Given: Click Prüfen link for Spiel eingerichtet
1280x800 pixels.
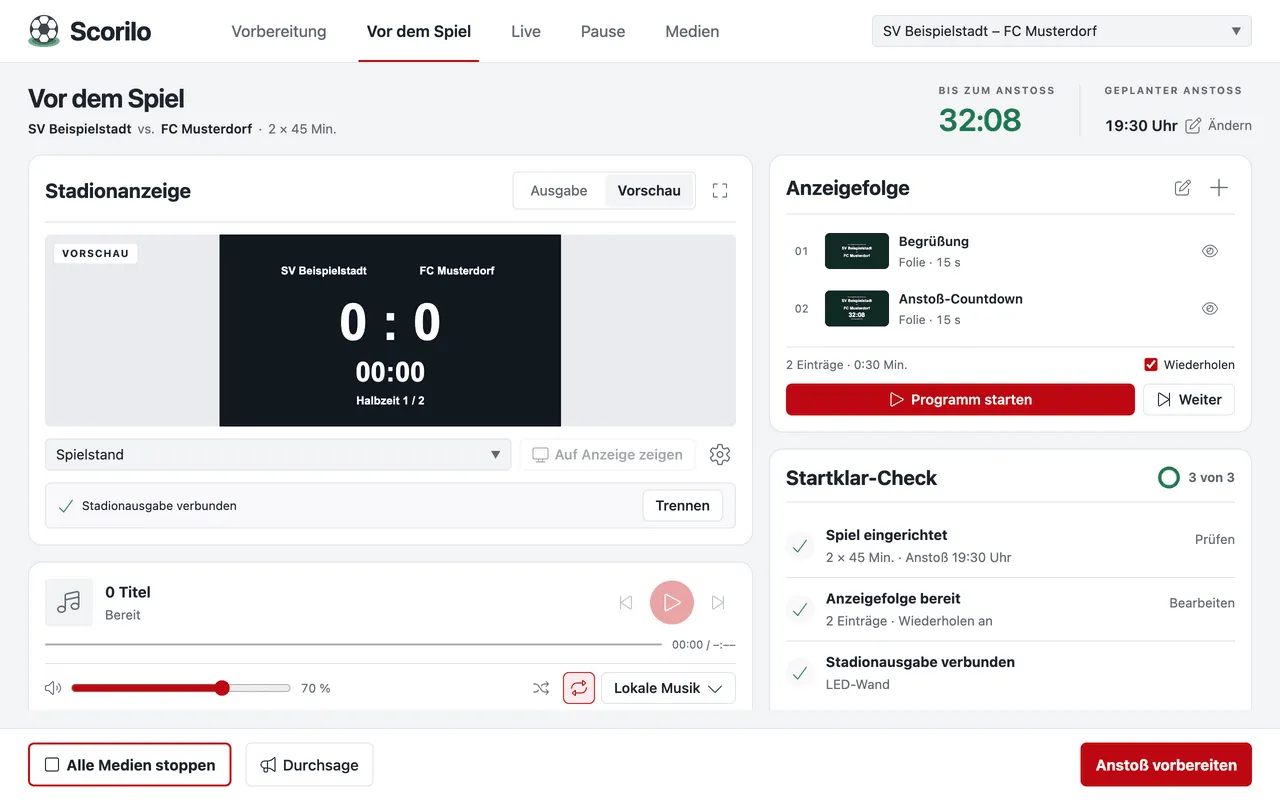Looking at the screenshot, I should [1215, 539].
